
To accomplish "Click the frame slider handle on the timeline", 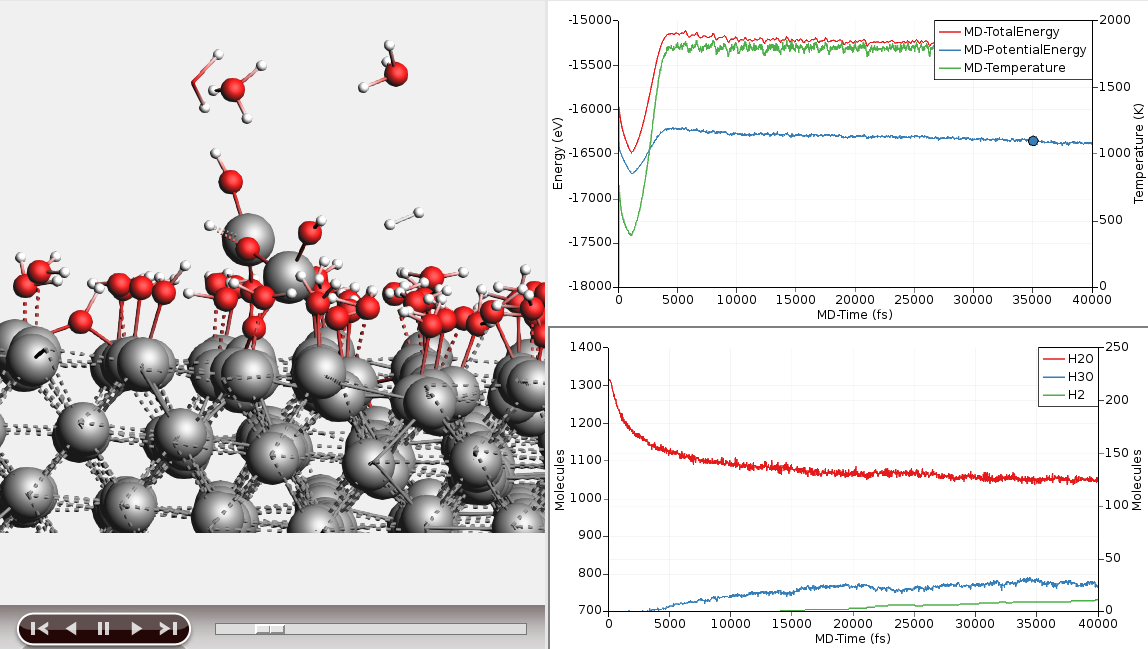I will pos(269,629).
